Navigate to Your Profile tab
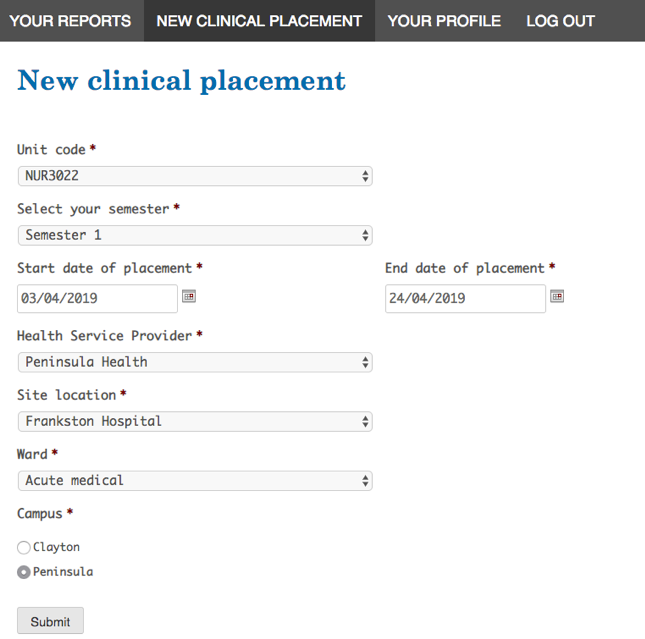Image resolution: width=645 pixels, height=639 pixels. (x=444, y=21)
